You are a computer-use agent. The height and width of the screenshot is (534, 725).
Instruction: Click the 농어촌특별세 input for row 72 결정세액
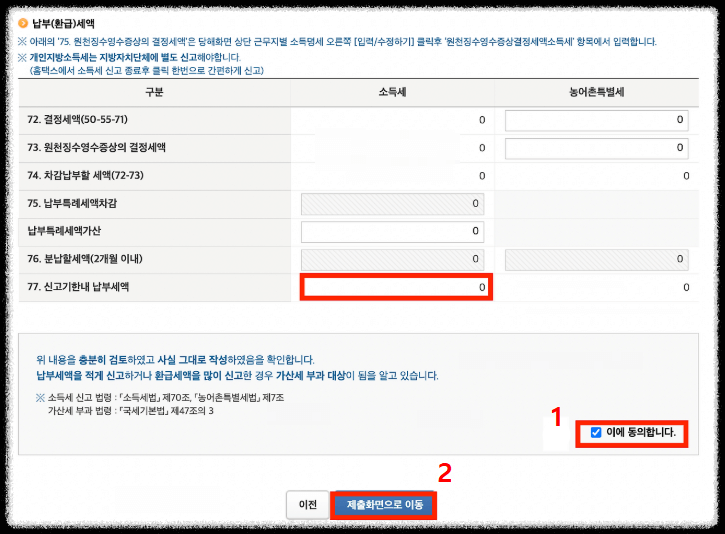coord(596,120)
